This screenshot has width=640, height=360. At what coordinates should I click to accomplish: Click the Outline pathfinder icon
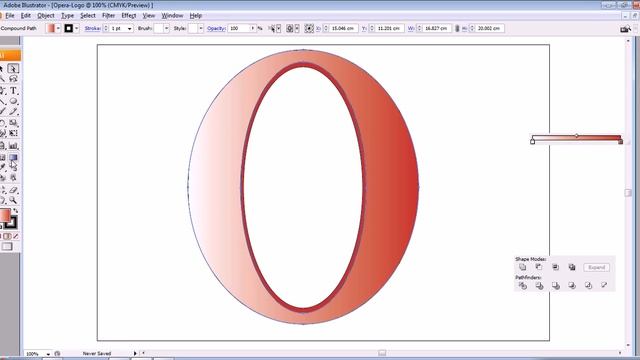tap(588, 285)
